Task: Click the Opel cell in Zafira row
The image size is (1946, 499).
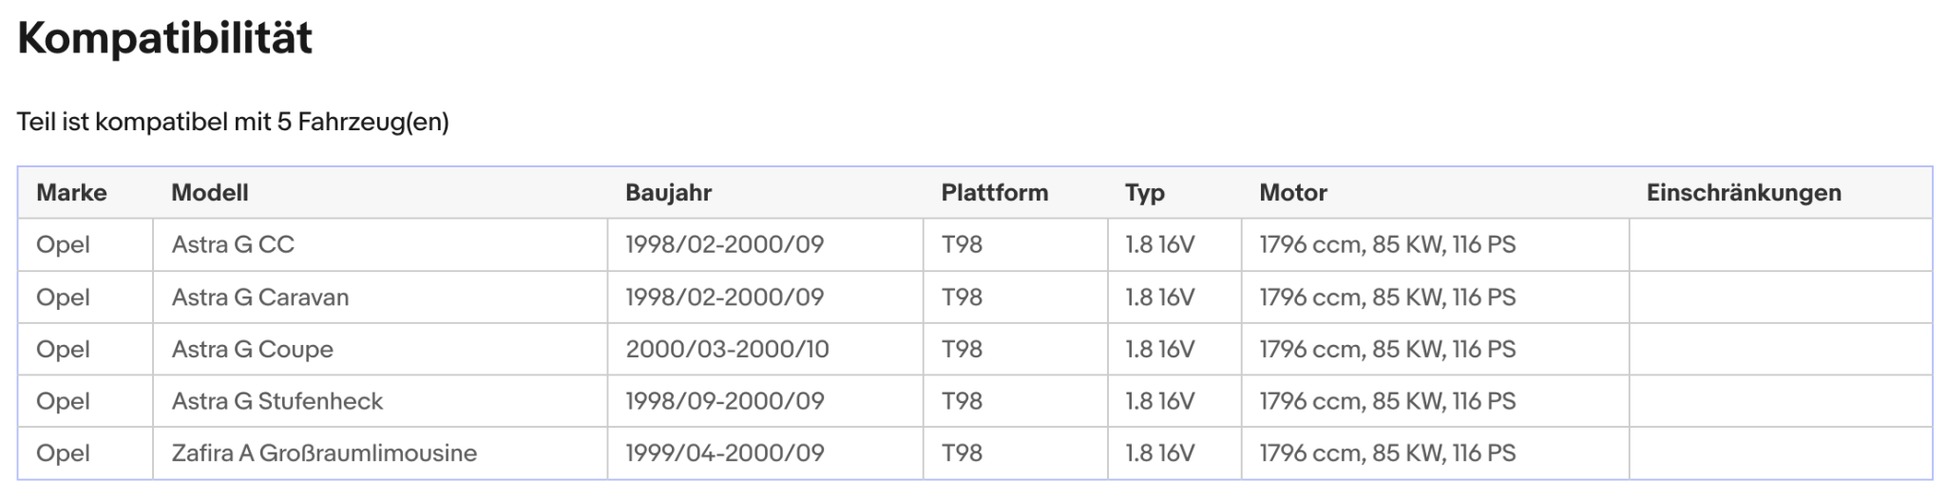Action: tap(63, 453)
